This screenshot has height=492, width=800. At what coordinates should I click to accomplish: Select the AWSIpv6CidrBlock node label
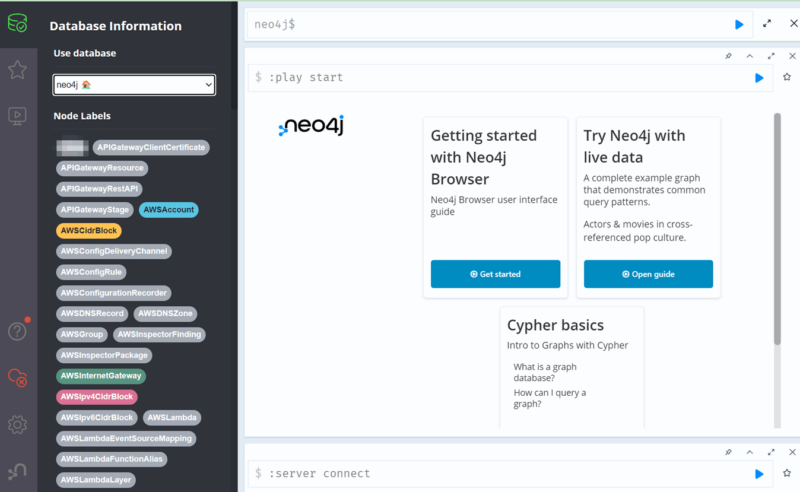click(x=96, y=417)
